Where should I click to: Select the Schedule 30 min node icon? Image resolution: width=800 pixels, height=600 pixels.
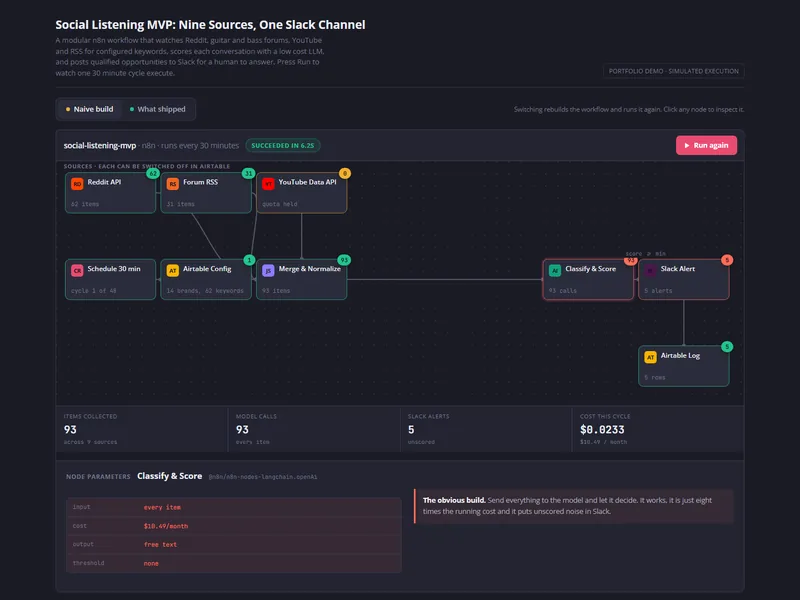(77, 270)
